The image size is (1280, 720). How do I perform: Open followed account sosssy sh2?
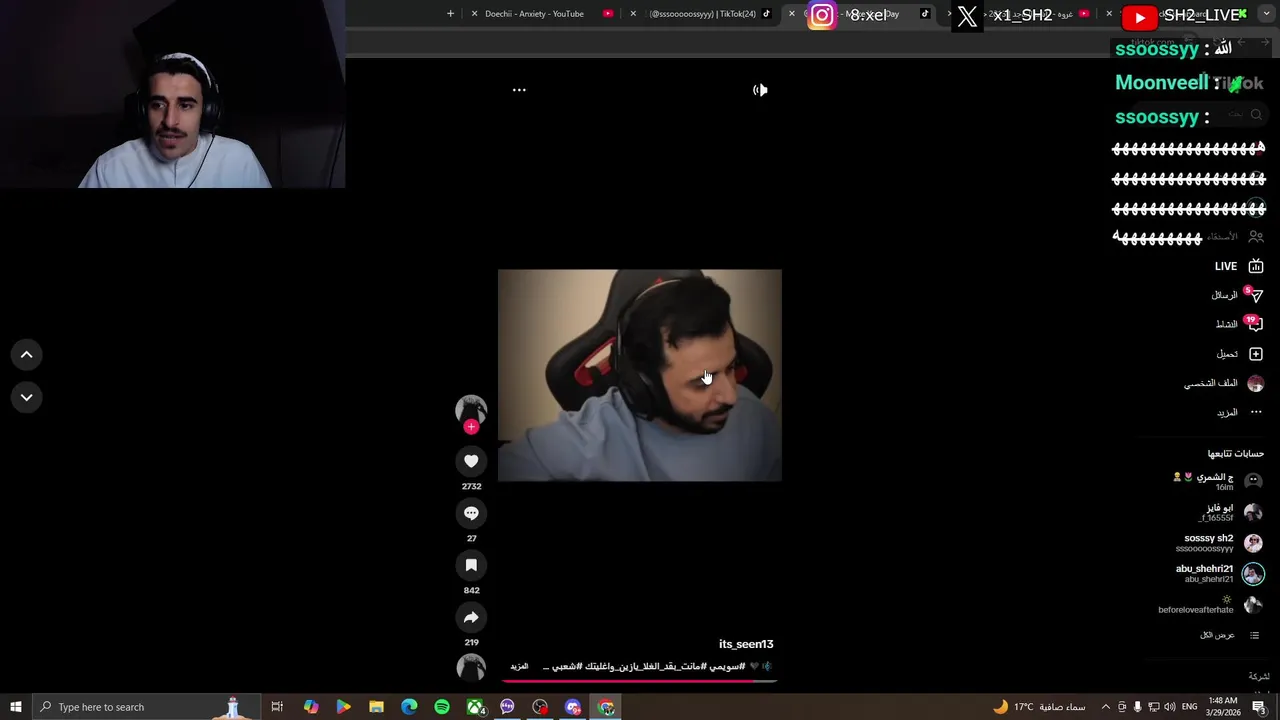click(1220, 543)
